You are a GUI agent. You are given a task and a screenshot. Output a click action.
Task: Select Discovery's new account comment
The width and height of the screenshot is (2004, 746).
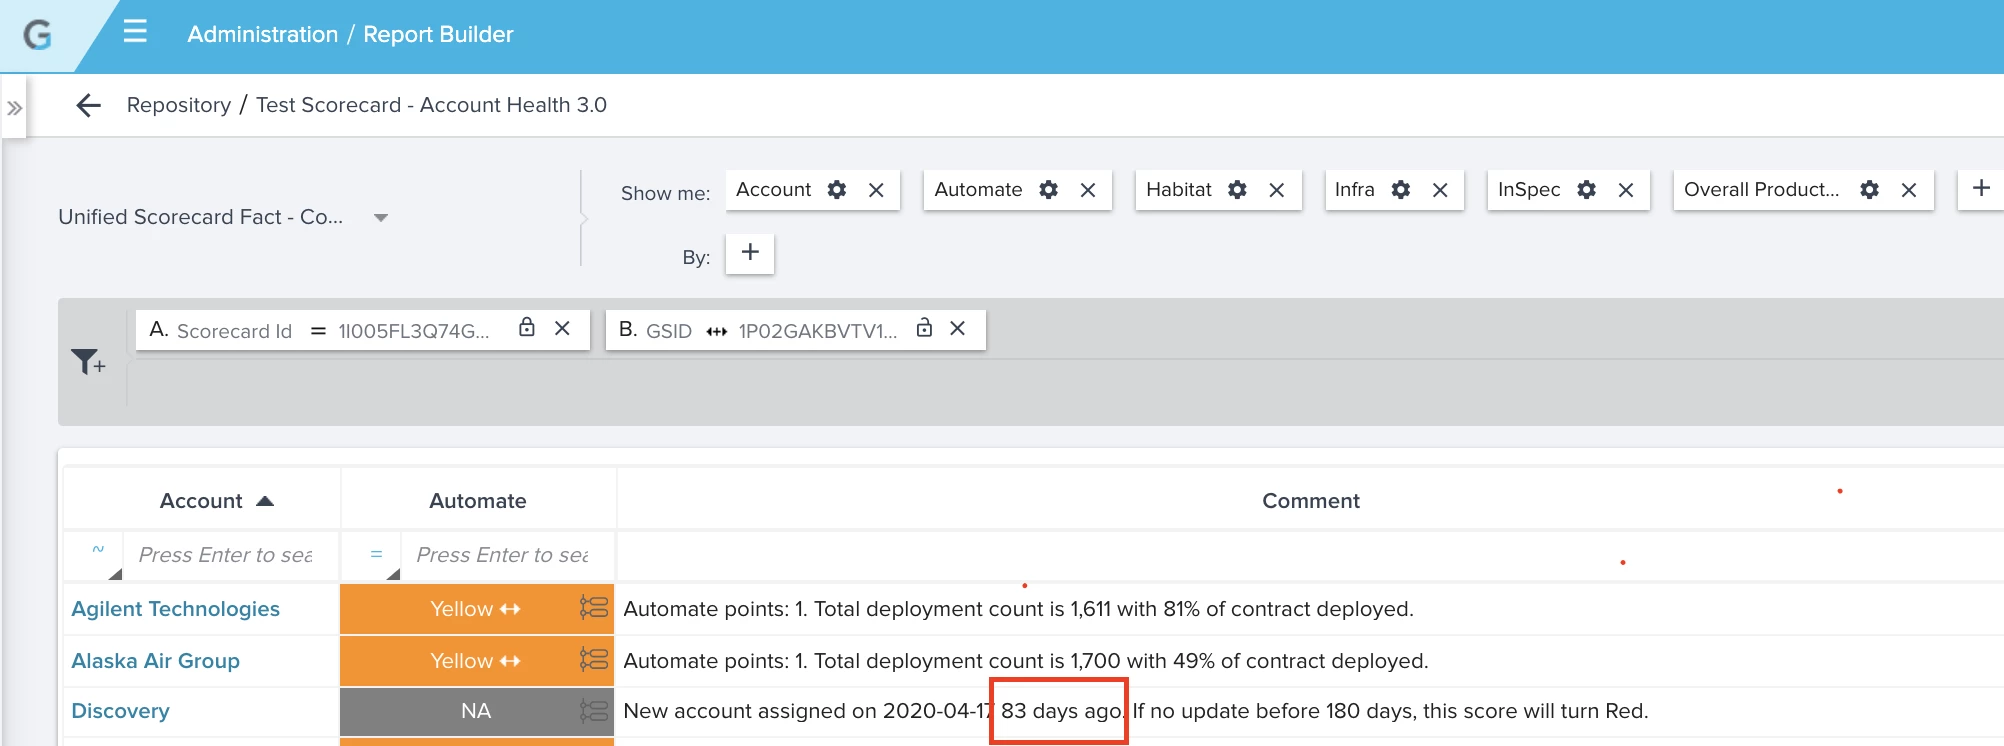(1136, 711)
